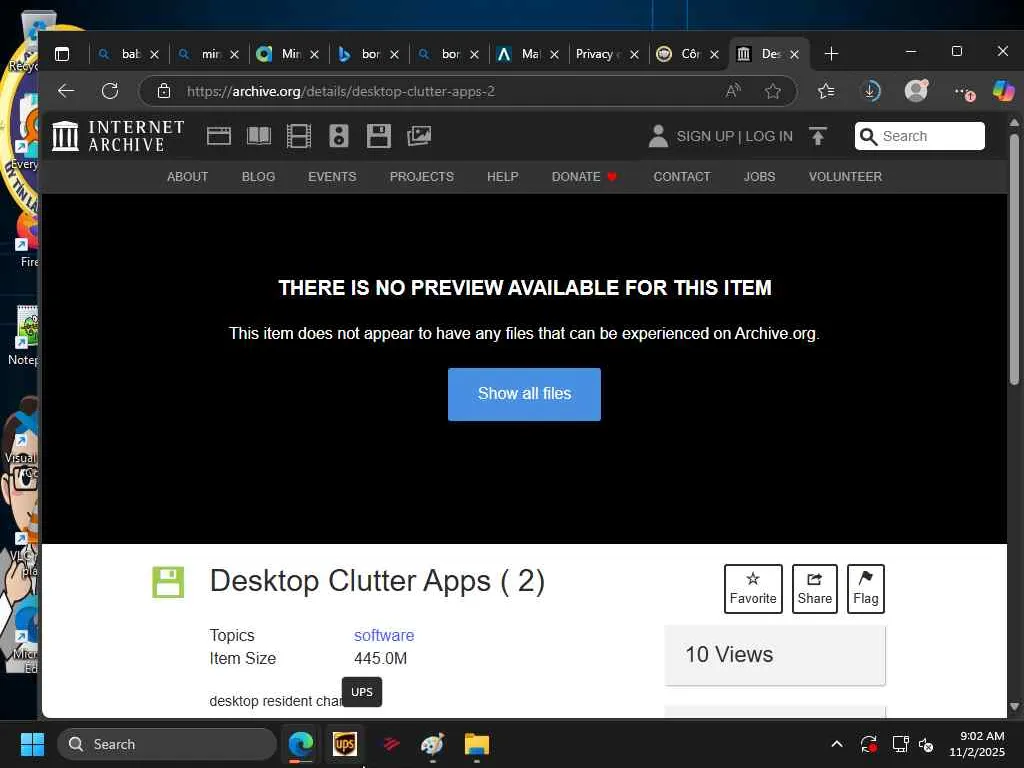The width and height of the screenshot is (1024, 768).
Task: Open the LOG IN link
Action: 769,136
